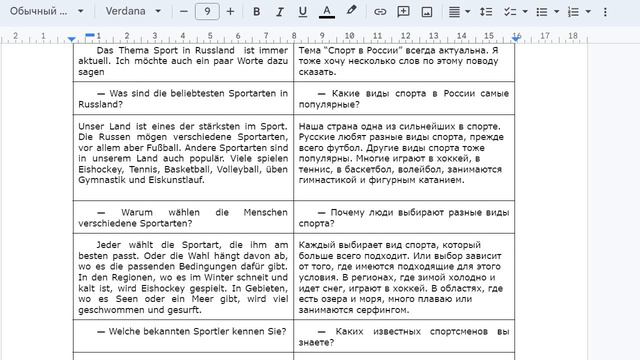This screenshot has width=640, height=360.
Task: Click the bulleted list icon
Action: point(542,11)
